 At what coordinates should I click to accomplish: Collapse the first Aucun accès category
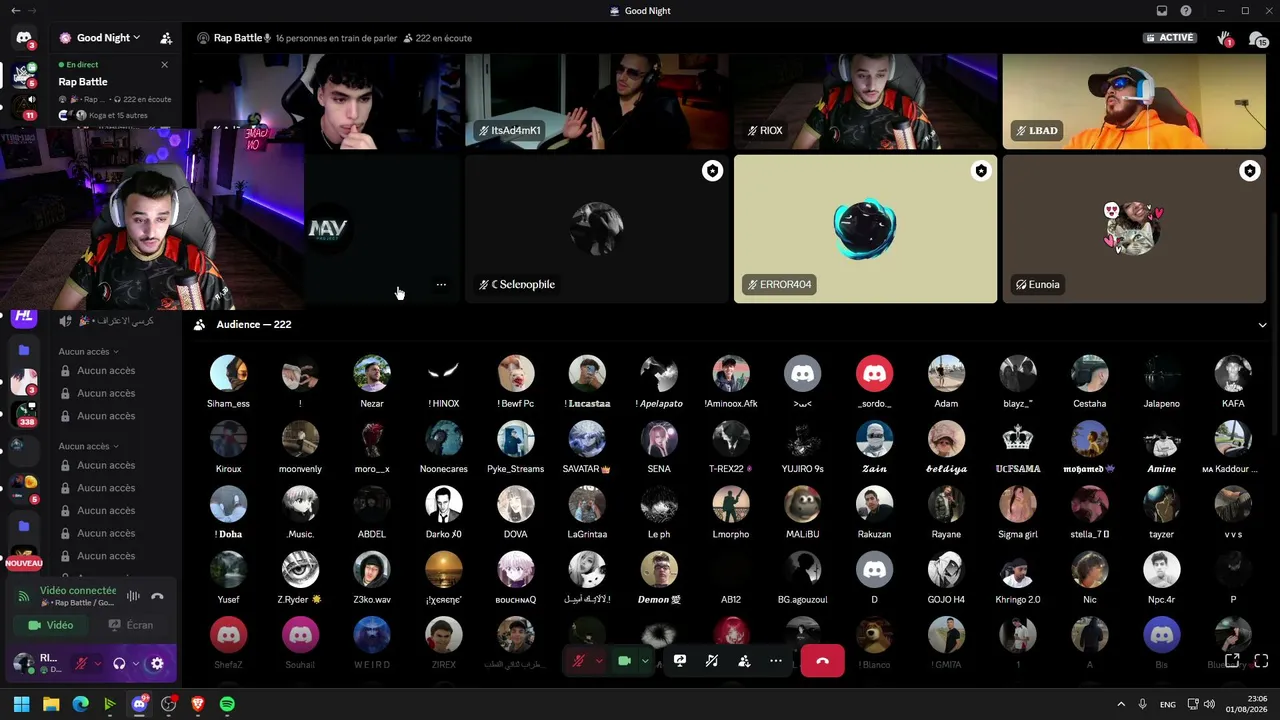pyautogui.click(x=88, y=352)
